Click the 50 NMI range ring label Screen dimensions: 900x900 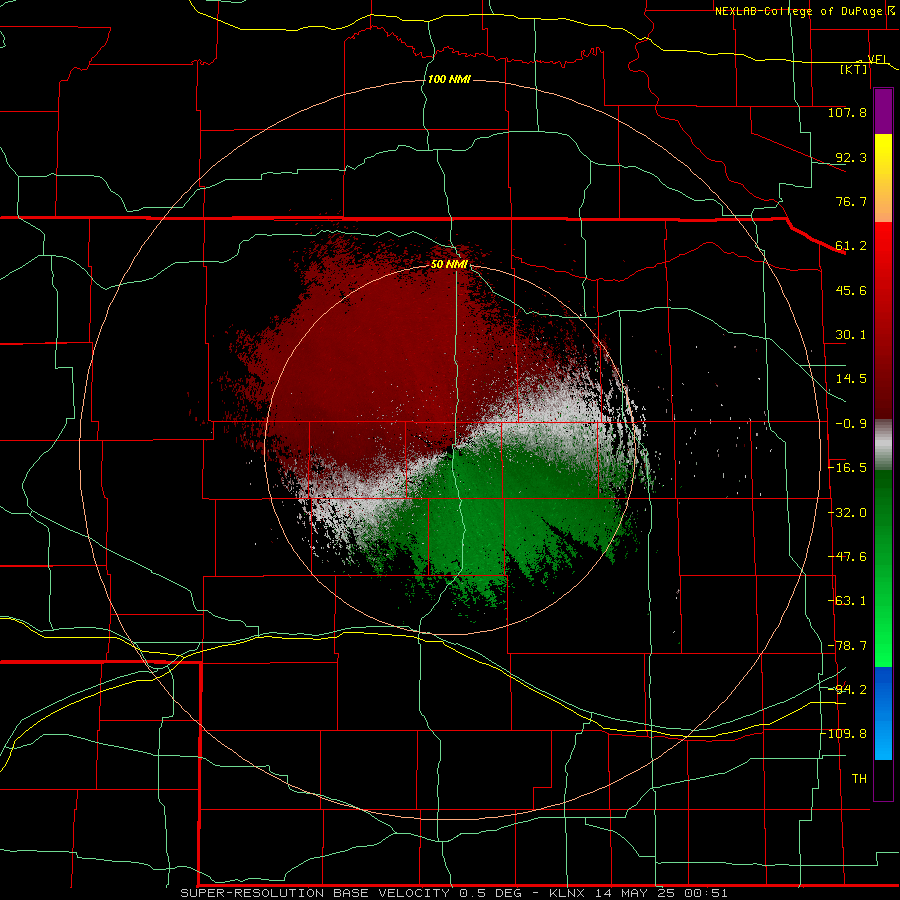point(449,265)
